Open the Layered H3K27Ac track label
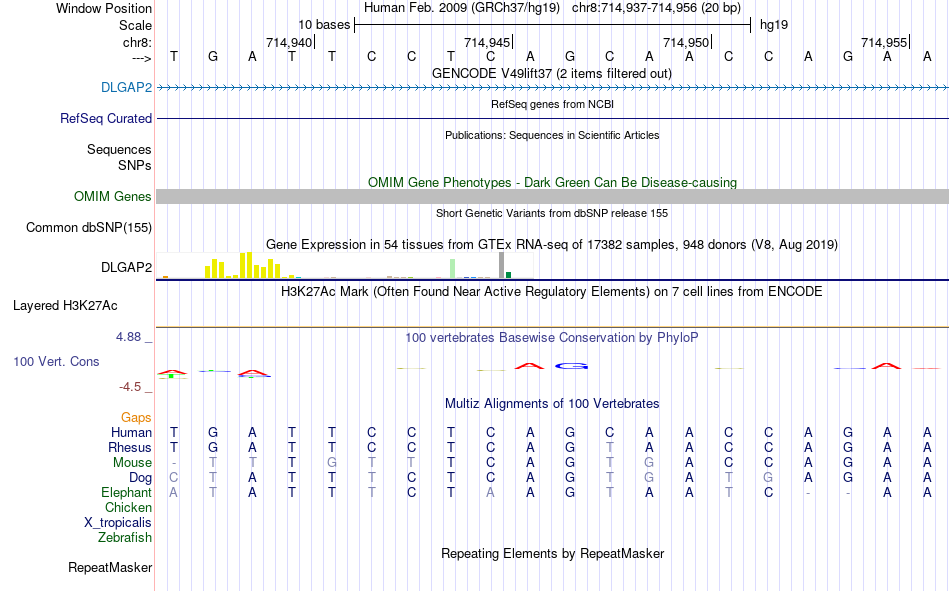950x591 pixels. coord(65,306)
